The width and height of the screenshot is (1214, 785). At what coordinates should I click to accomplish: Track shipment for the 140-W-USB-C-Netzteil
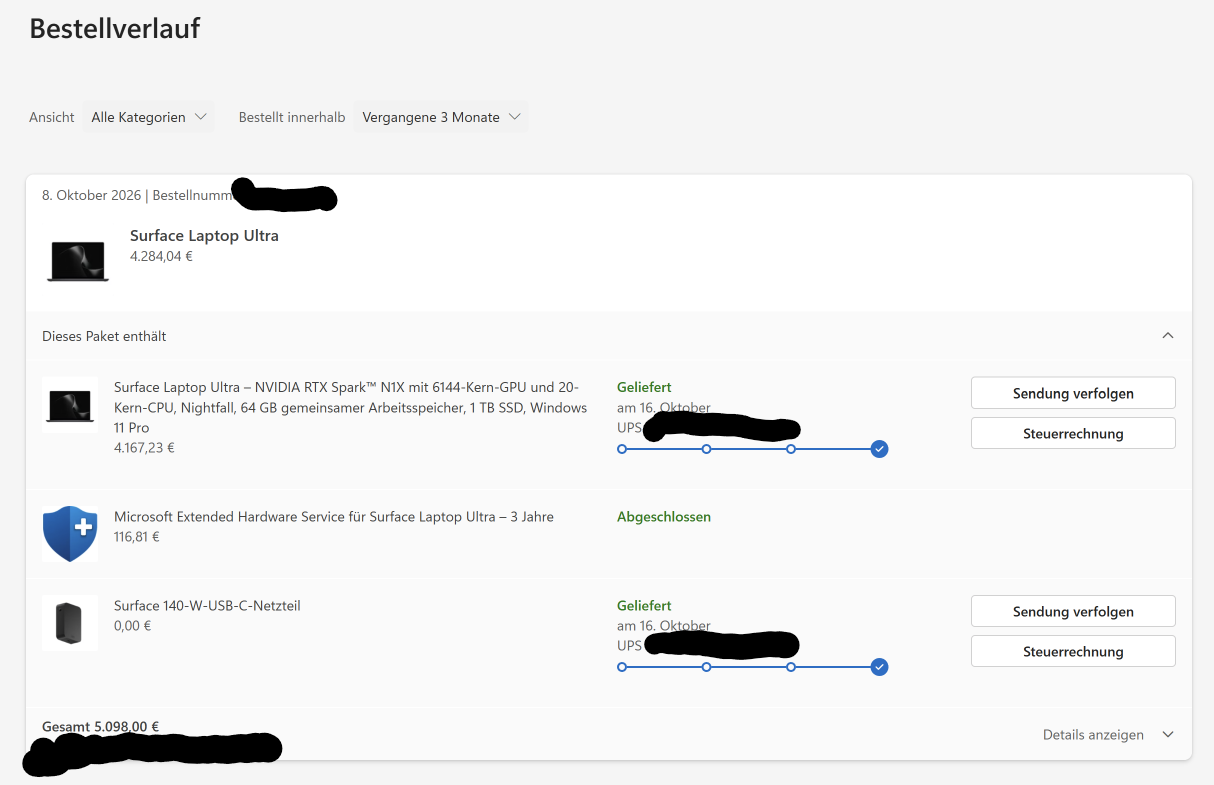(x=1073, y=611)
